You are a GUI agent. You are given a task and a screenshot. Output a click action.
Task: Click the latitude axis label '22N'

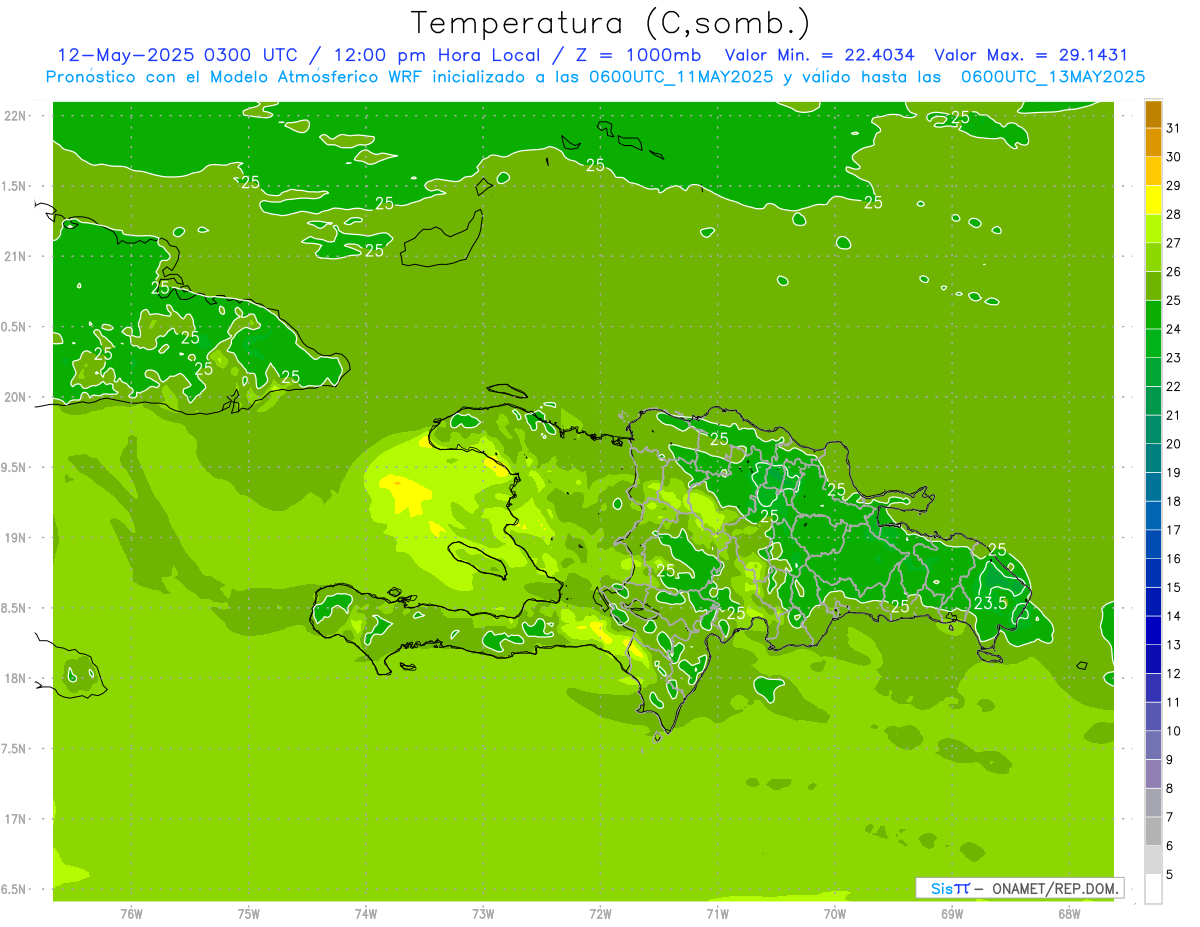16,116
